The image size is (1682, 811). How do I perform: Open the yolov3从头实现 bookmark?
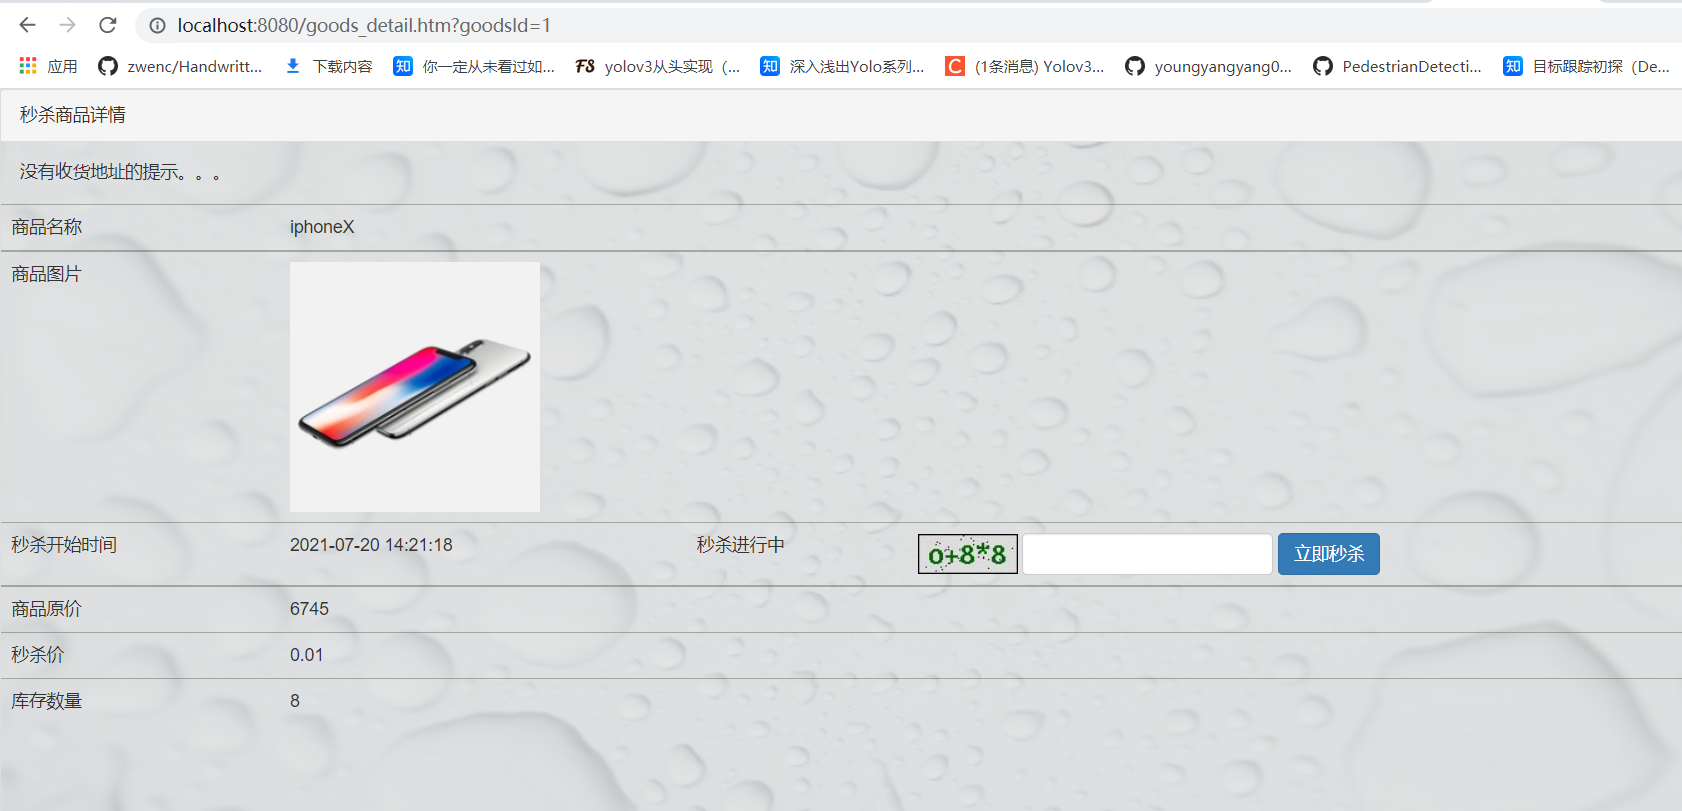[658, 66]
